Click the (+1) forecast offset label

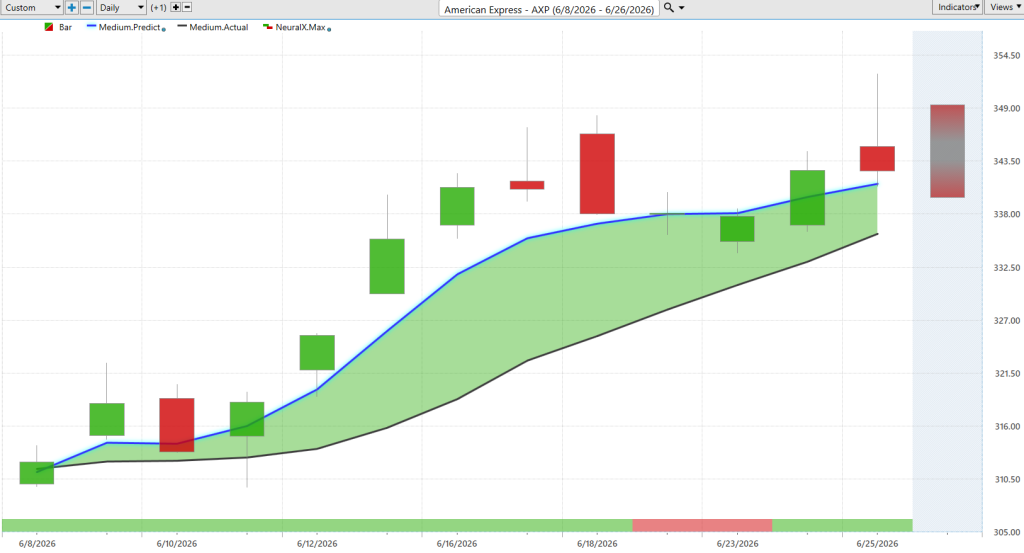coord(158,8)
